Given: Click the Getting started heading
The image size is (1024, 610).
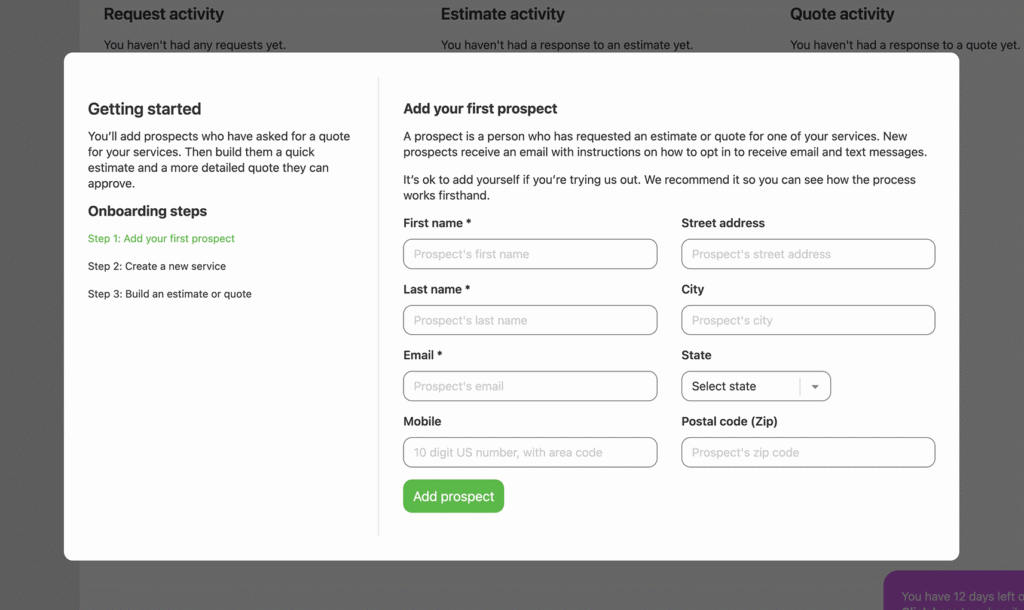Looking at the screenshot, I should pyautogui.click(x=144, y=109).
